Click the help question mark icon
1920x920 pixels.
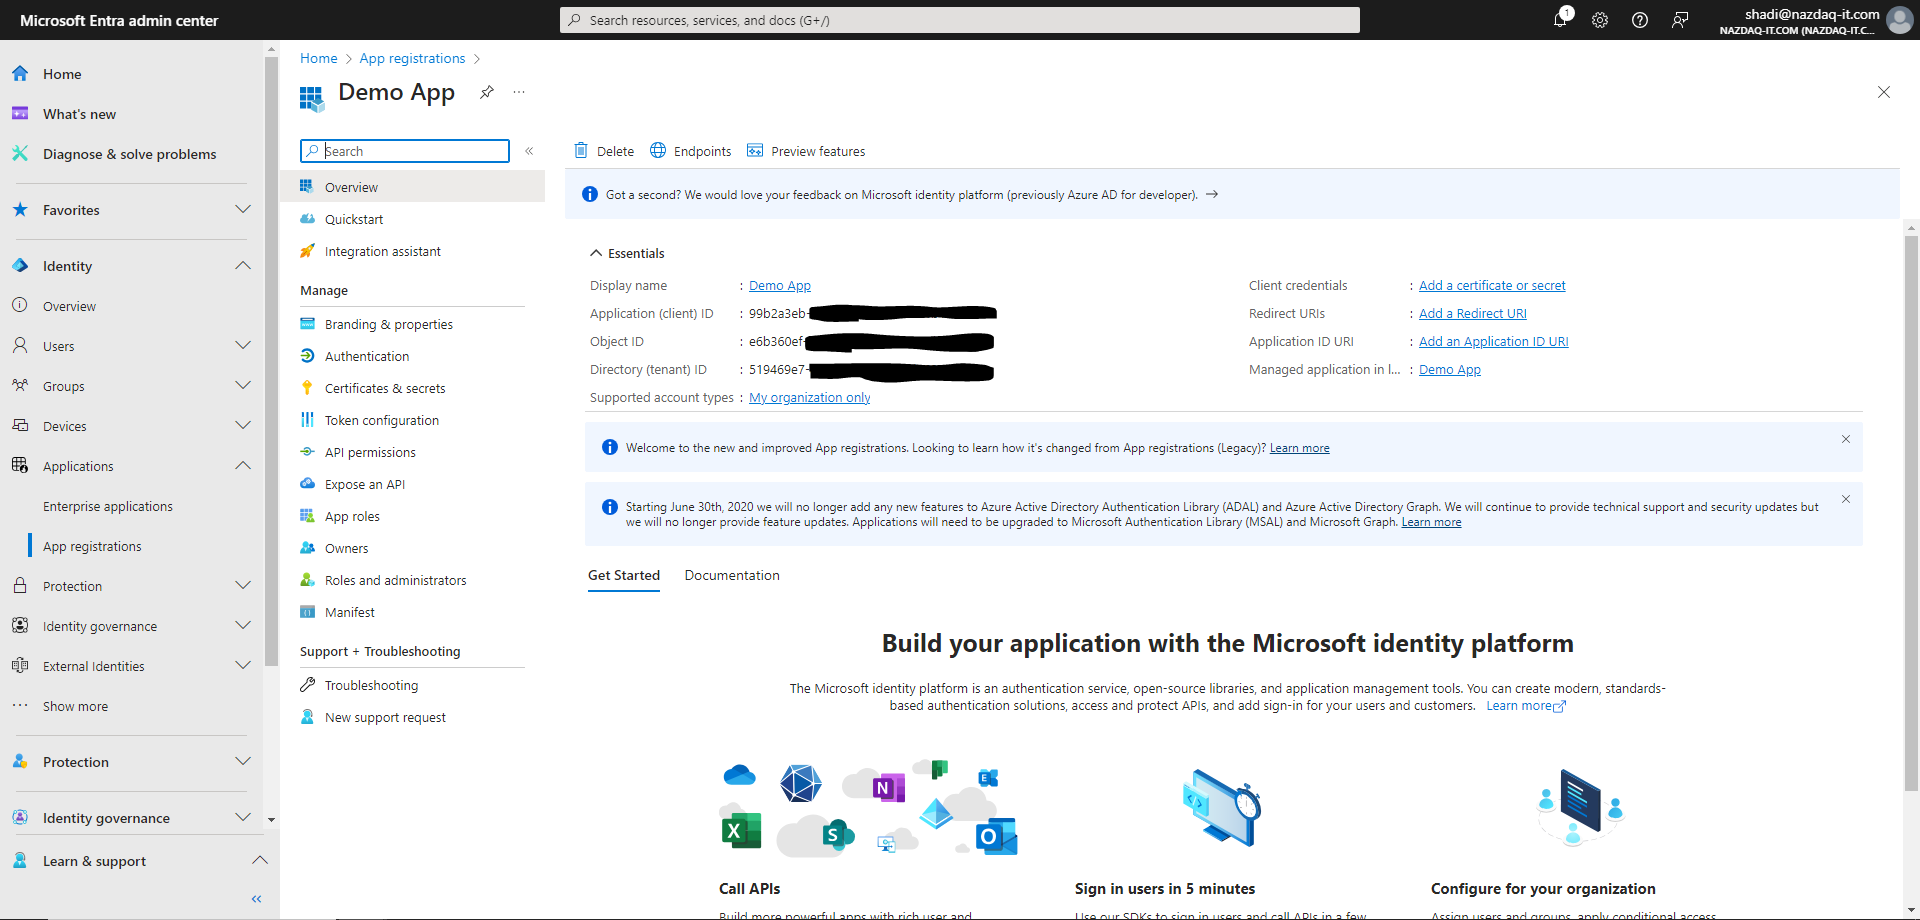point(1640,20)
